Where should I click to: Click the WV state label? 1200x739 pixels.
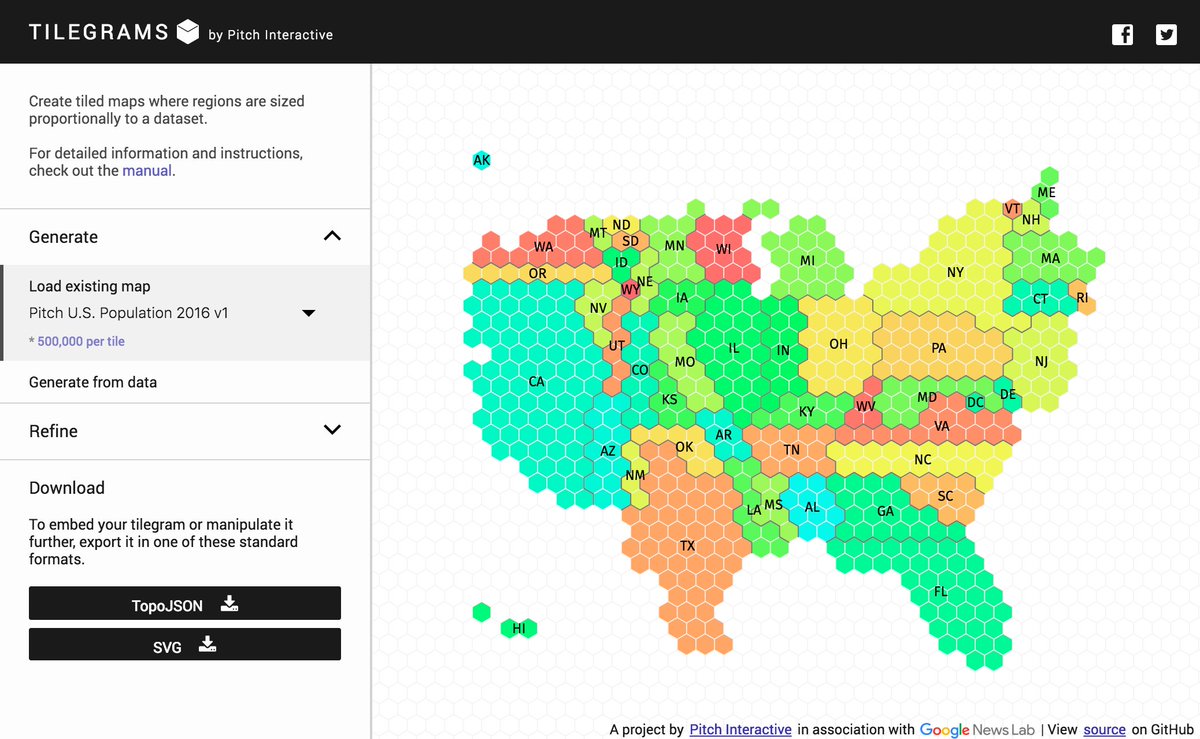point(866,407)
